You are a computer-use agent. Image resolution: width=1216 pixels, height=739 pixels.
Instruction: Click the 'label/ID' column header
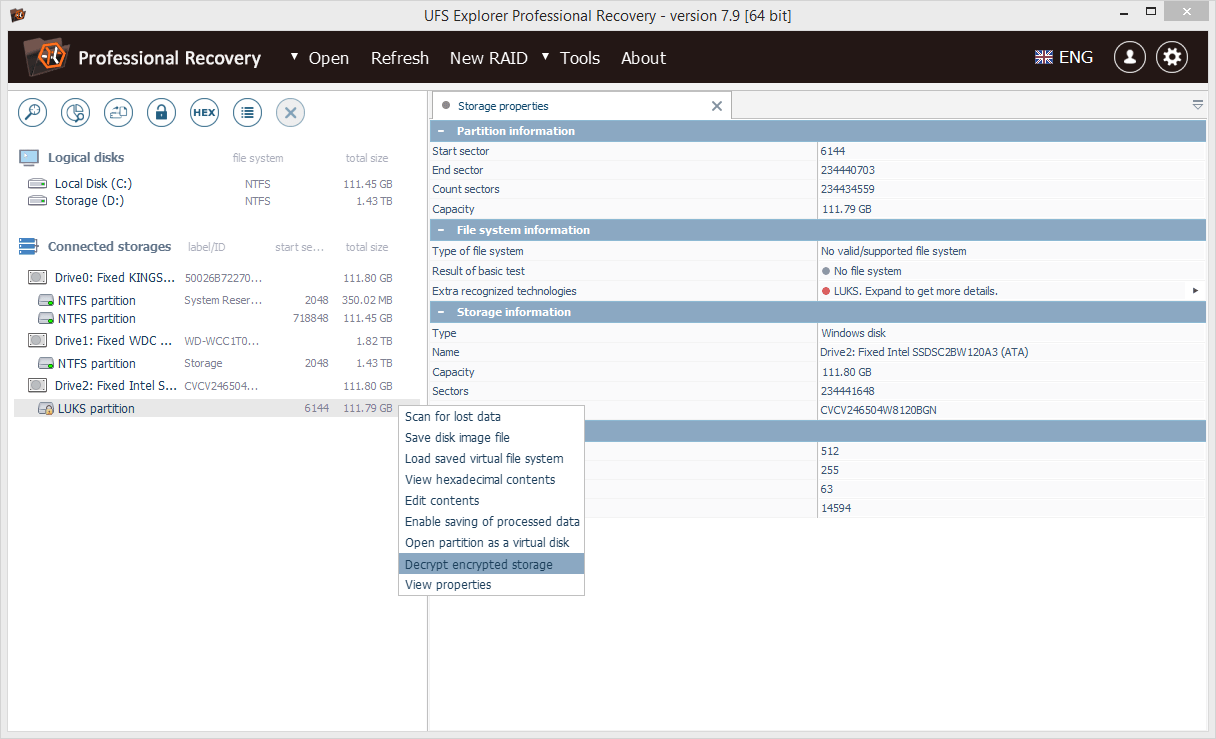(207, 247)
